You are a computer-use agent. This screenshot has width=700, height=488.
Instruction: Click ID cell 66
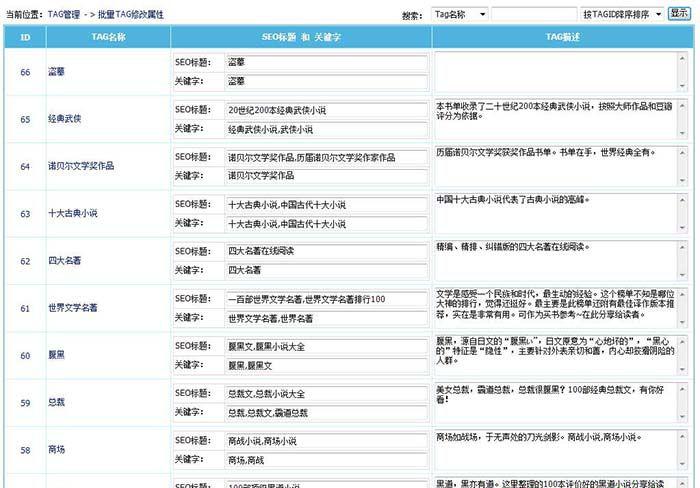[x=25, y=72]
